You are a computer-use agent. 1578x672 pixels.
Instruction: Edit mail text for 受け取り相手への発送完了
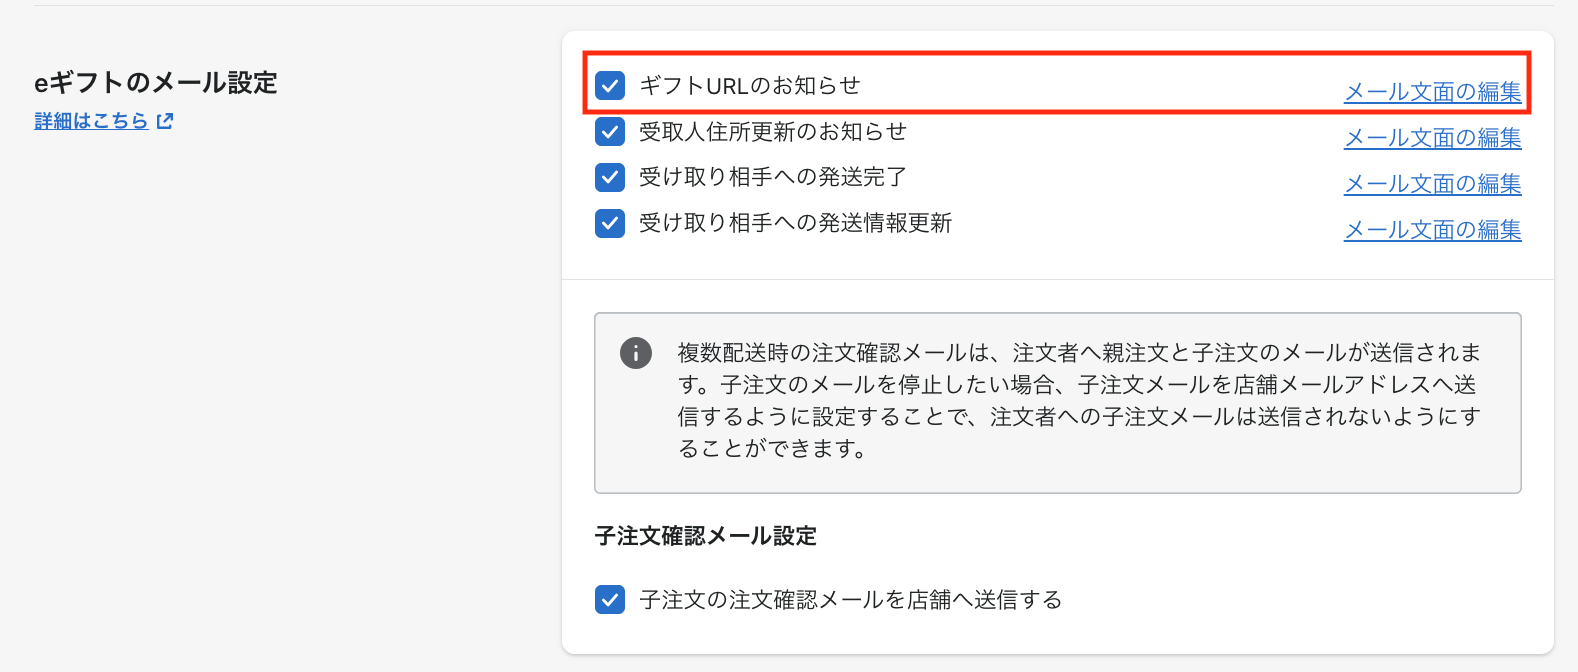coord(1432,184)
